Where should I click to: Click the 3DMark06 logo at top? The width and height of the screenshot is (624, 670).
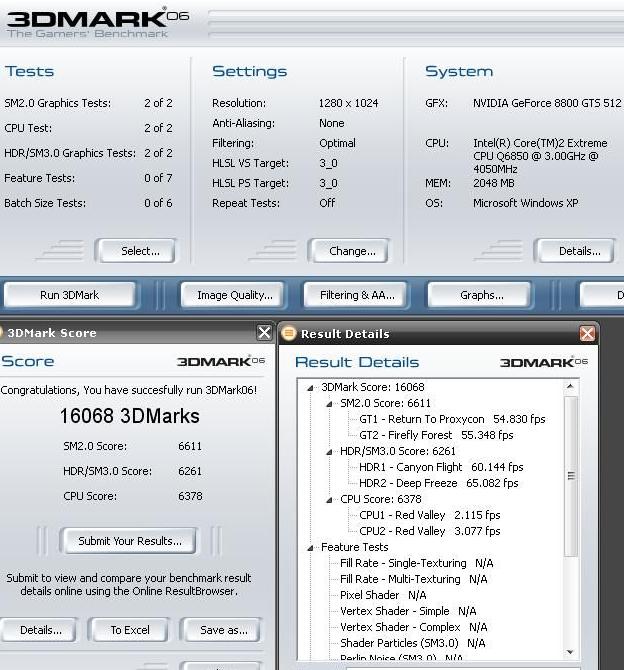(x=97, y=22)
